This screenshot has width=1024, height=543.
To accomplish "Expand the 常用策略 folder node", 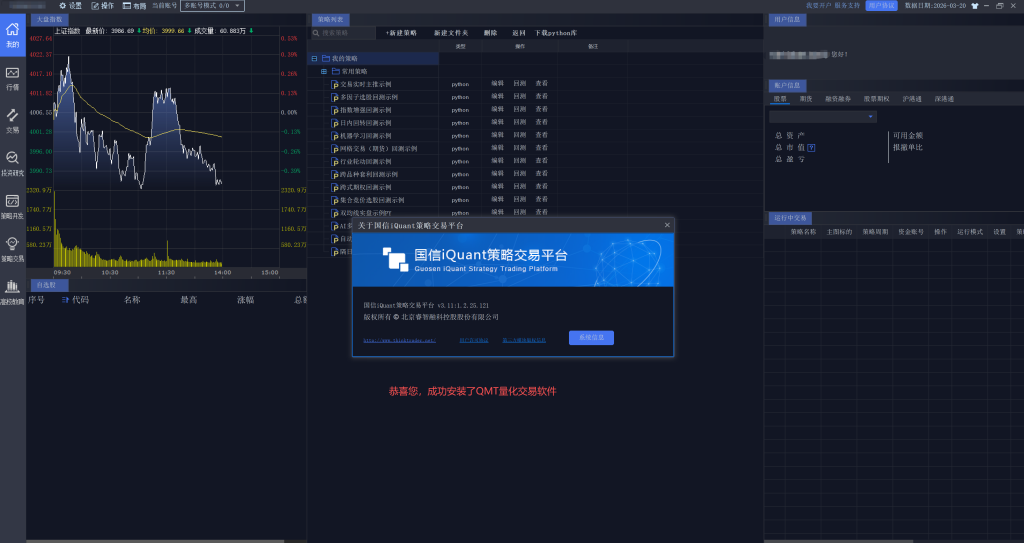I will click(x=324, y=71).
